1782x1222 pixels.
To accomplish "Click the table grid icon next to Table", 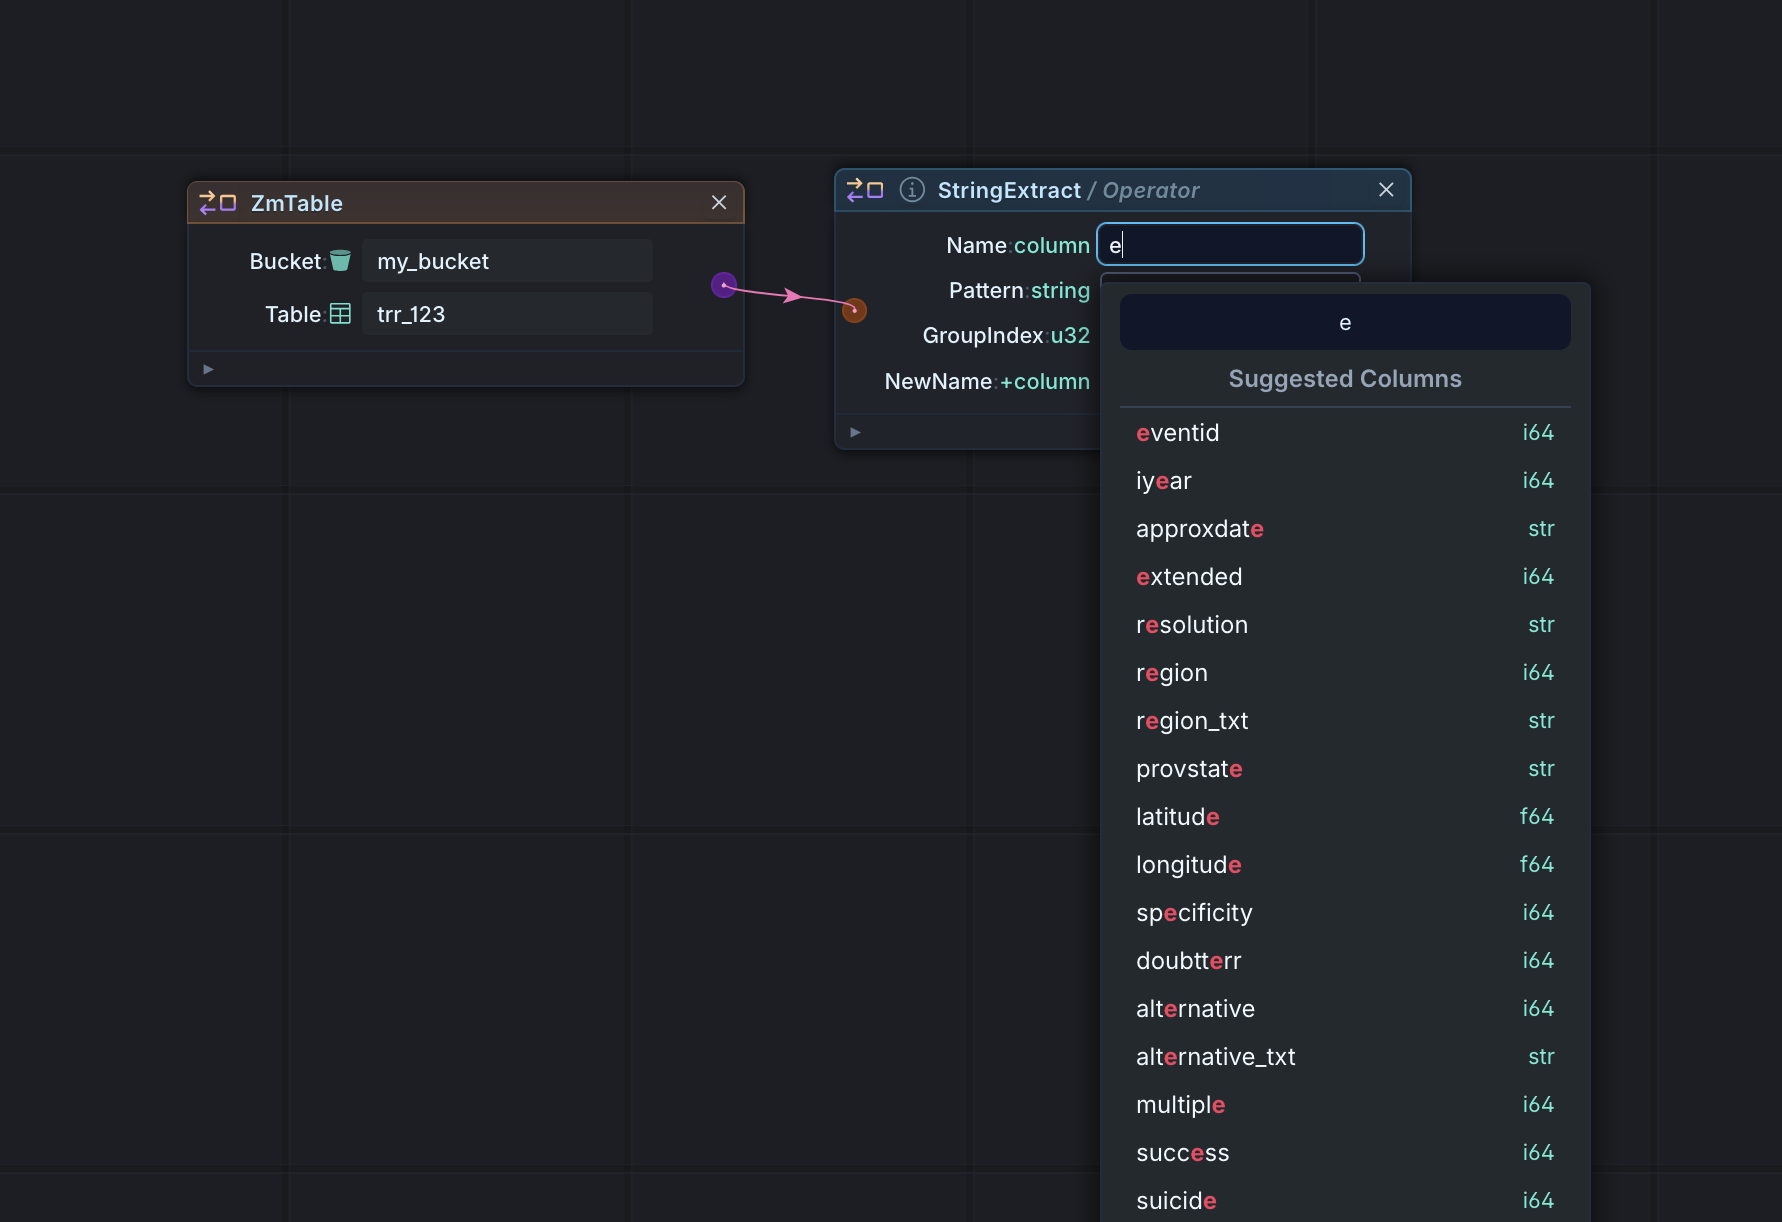I will coord(340,313).
